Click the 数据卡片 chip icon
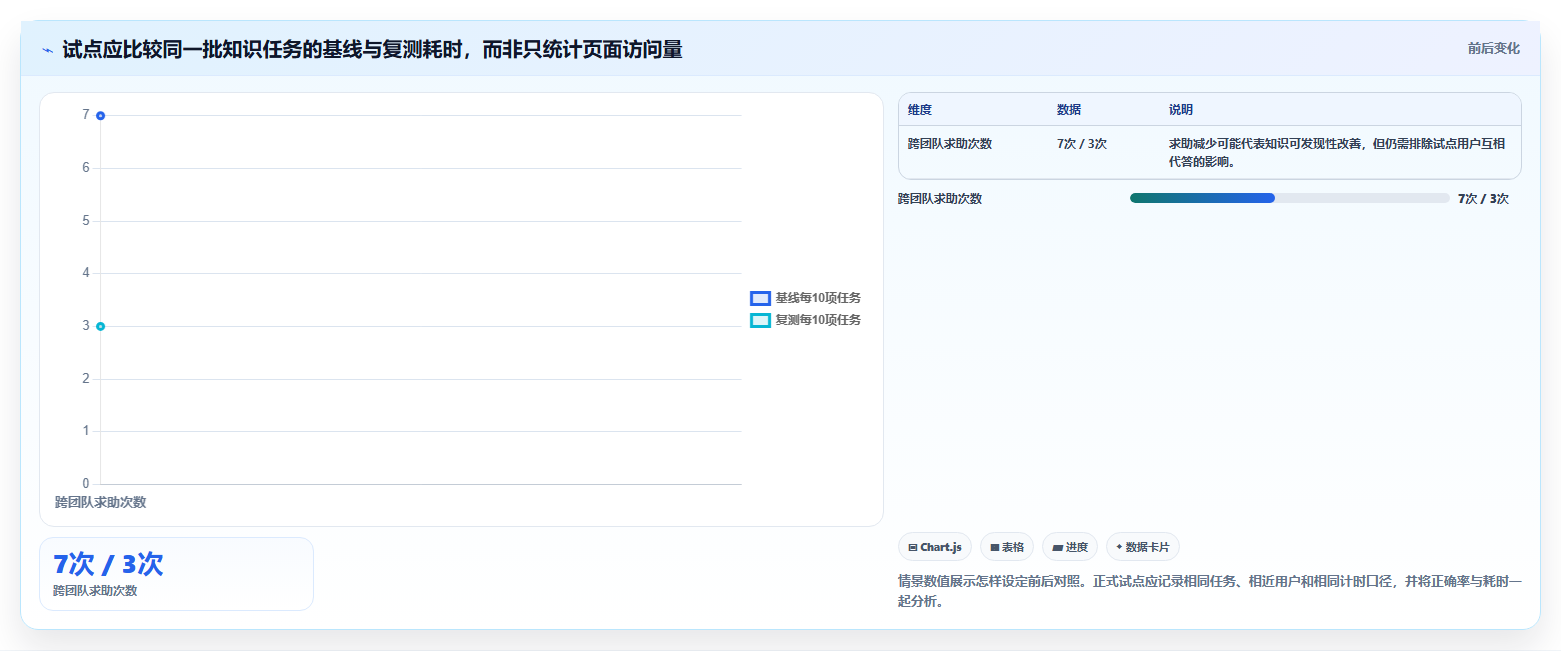Image resolution: width=1561 pixels, height=651 pixels. [x=1119, y=547]
